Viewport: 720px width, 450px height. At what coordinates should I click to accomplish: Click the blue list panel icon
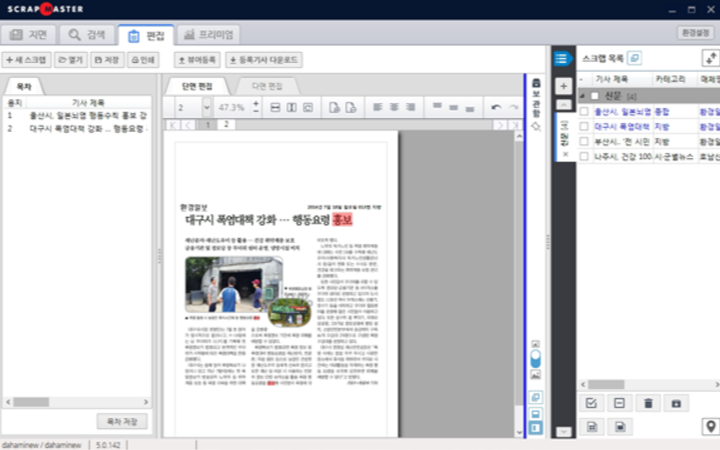pyautogui.click(x=562, y=58)
